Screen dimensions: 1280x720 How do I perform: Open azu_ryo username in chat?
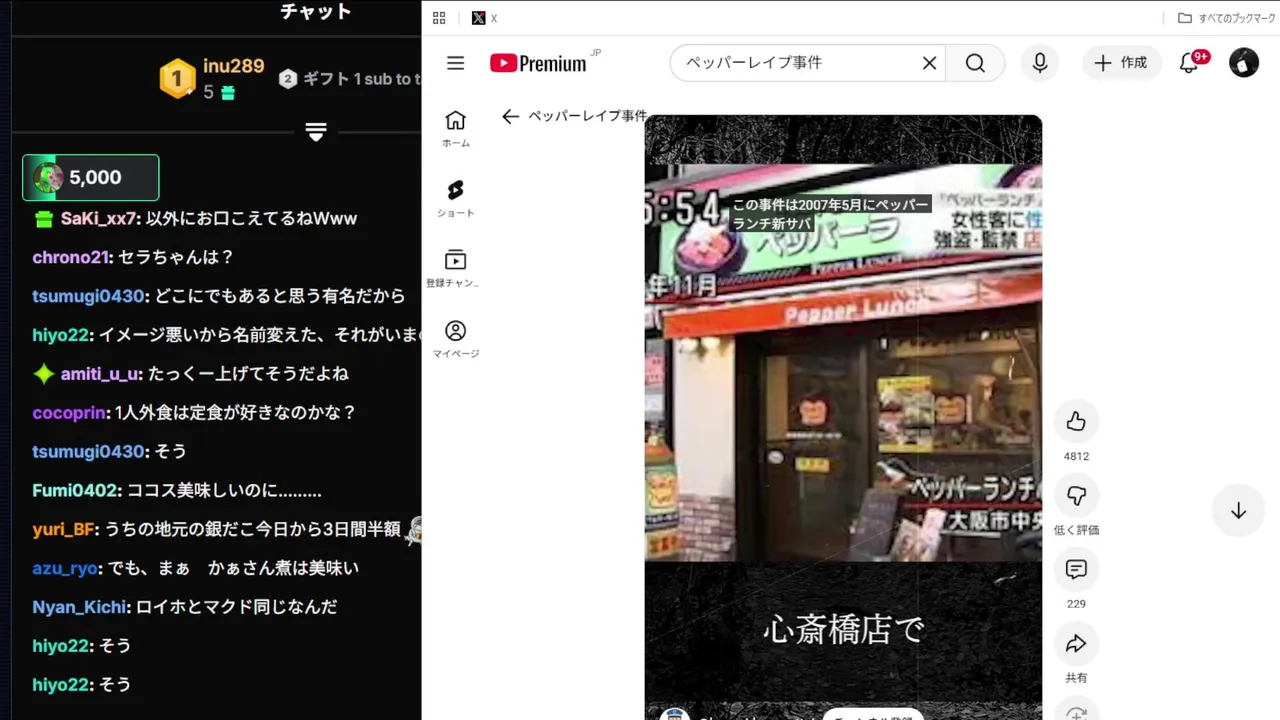coord(65,569)
